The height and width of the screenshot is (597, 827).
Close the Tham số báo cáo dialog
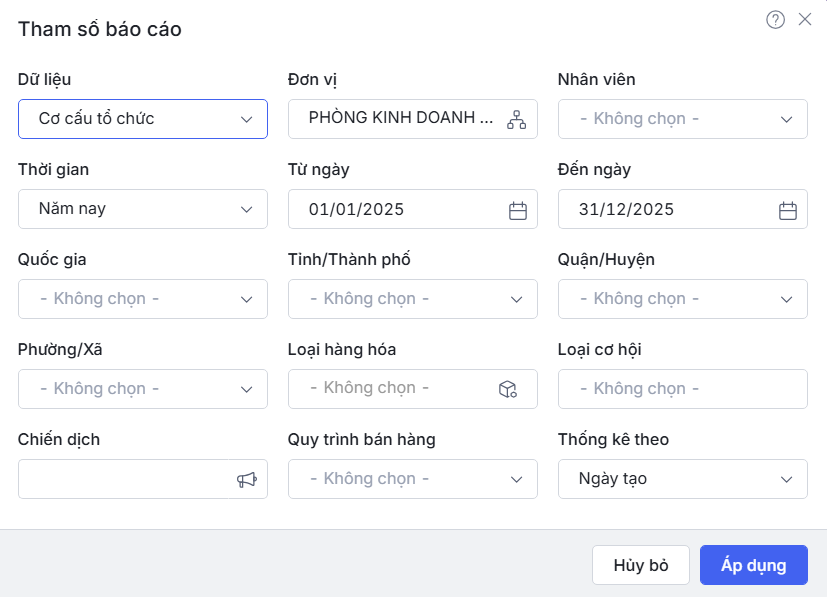tap(805, 19)
